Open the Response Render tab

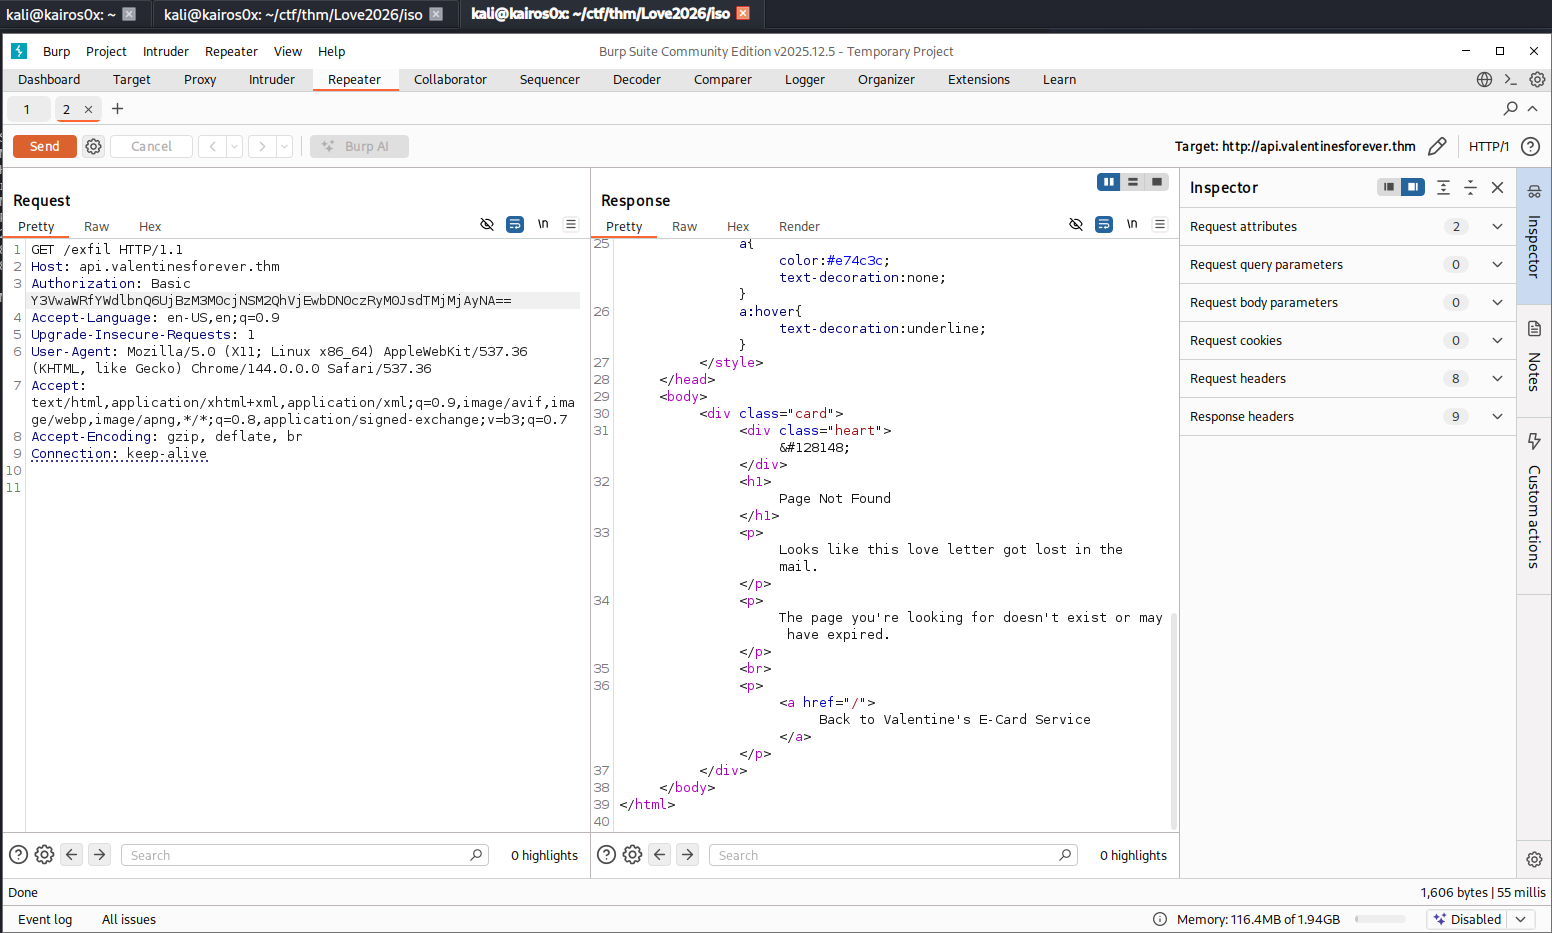(799, 227)
